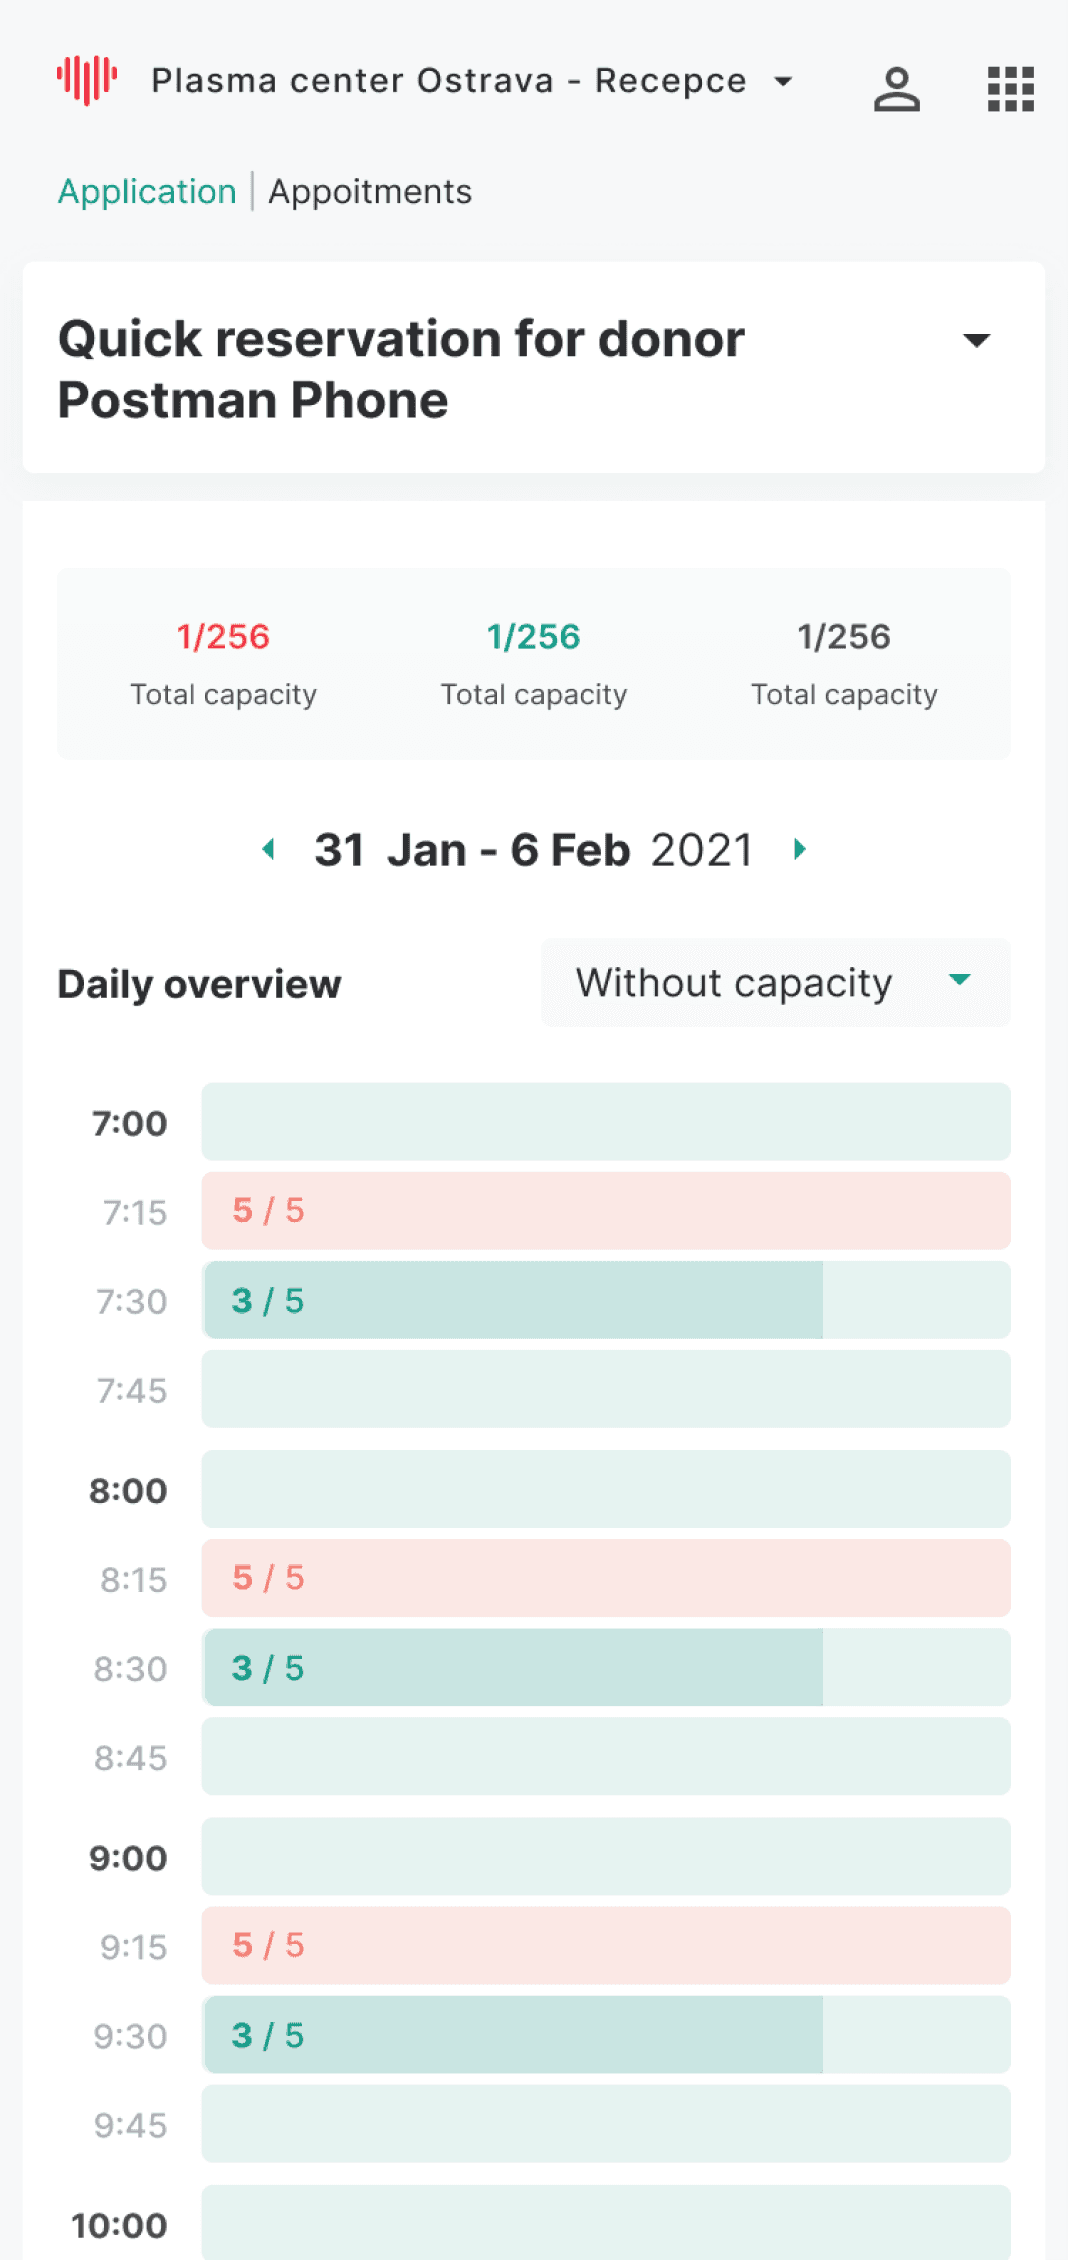
Task: Select the full 7:15 slot showing 5 / 5
Action: click(x=606, y=1211)
